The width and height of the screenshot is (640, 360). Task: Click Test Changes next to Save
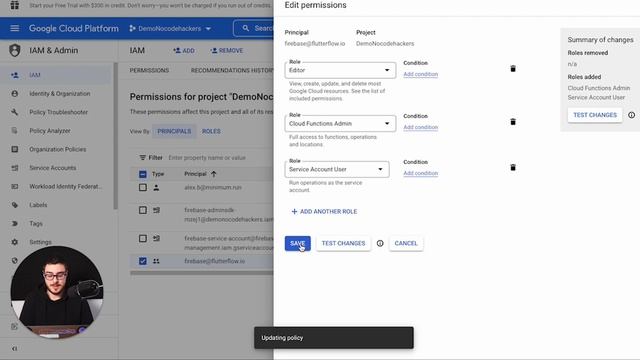343,243
